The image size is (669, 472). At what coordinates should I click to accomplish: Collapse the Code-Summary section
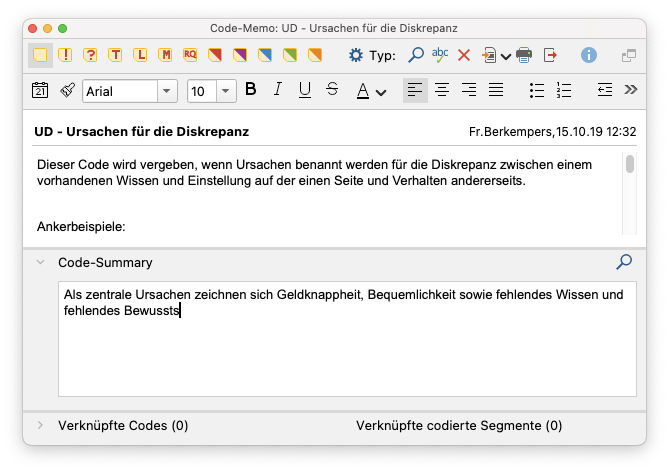[41, 262]
